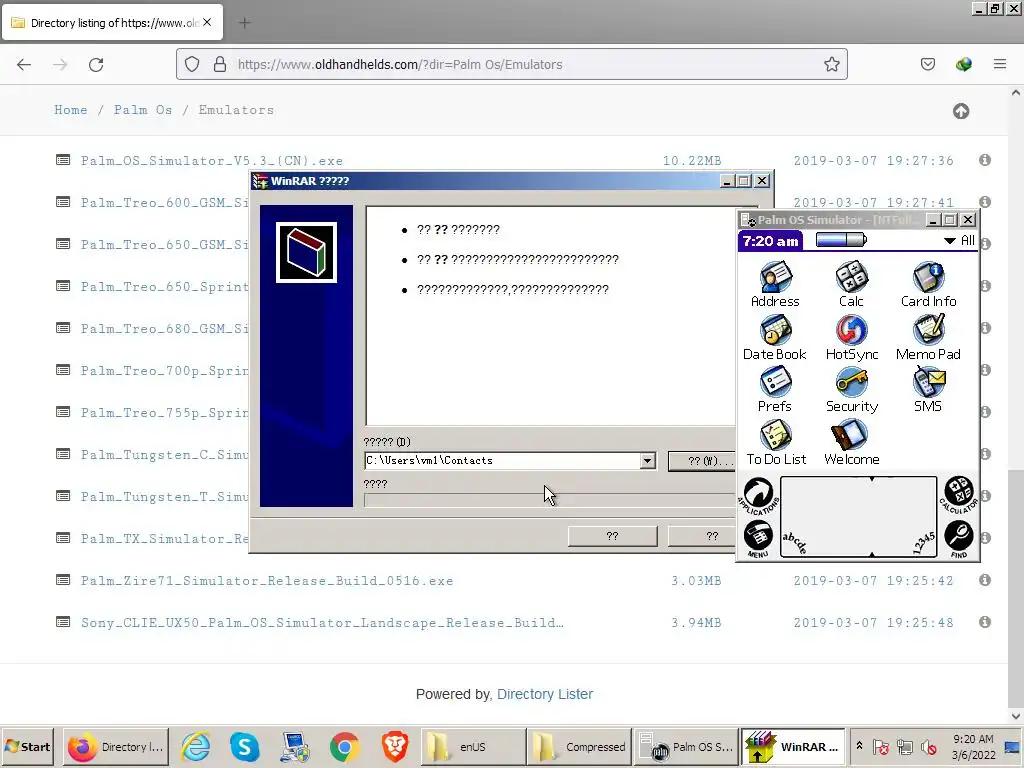Launch the SMS app in Palm simulator
This screenshot has height=768, width=1024.
coord(928,389)
